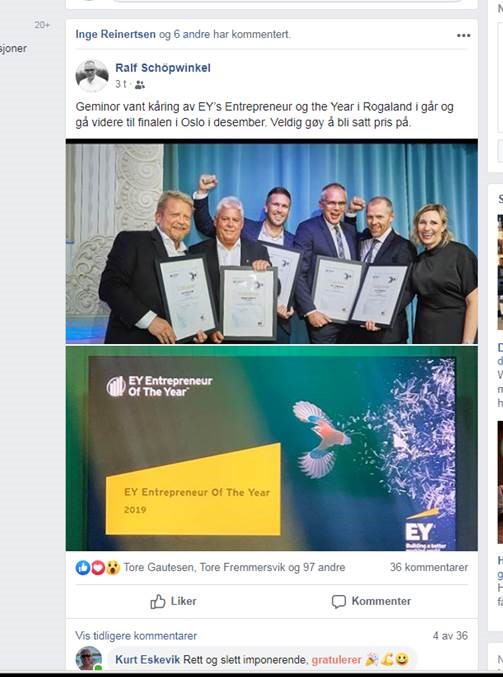The height and width of the screenshot is (677, 503).
Task: Open Tore Gautesen's name in reactions
Action: [x=159, y=567]
